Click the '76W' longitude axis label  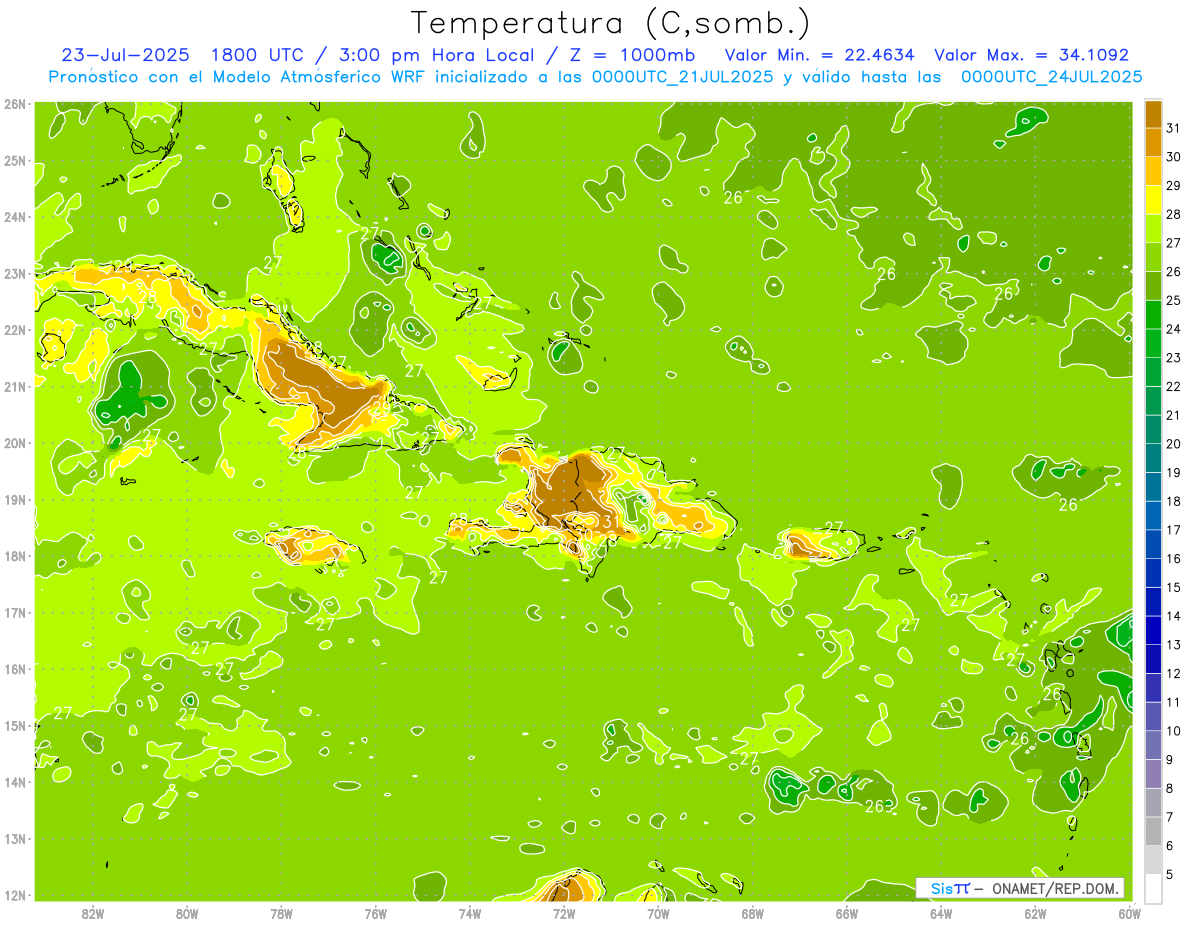click(x=376, y=914)
